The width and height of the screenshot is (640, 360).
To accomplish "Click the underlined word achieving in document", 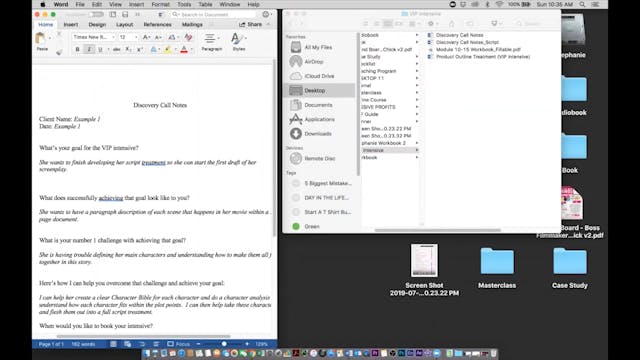I will coord(111,198).
